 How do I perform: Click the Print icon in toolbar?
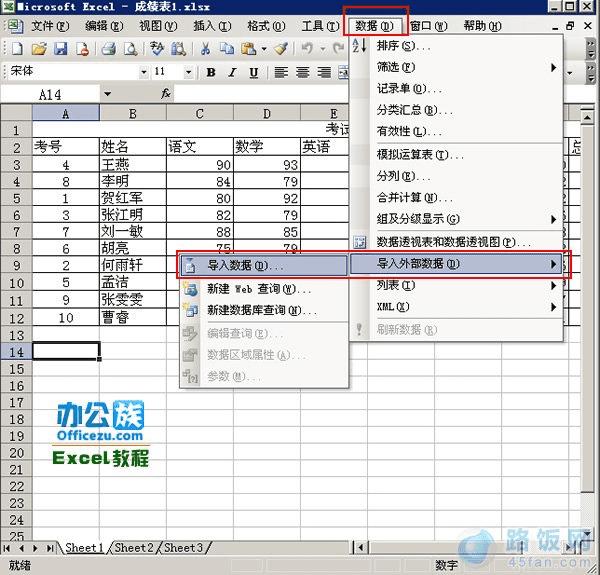point(109,49)
